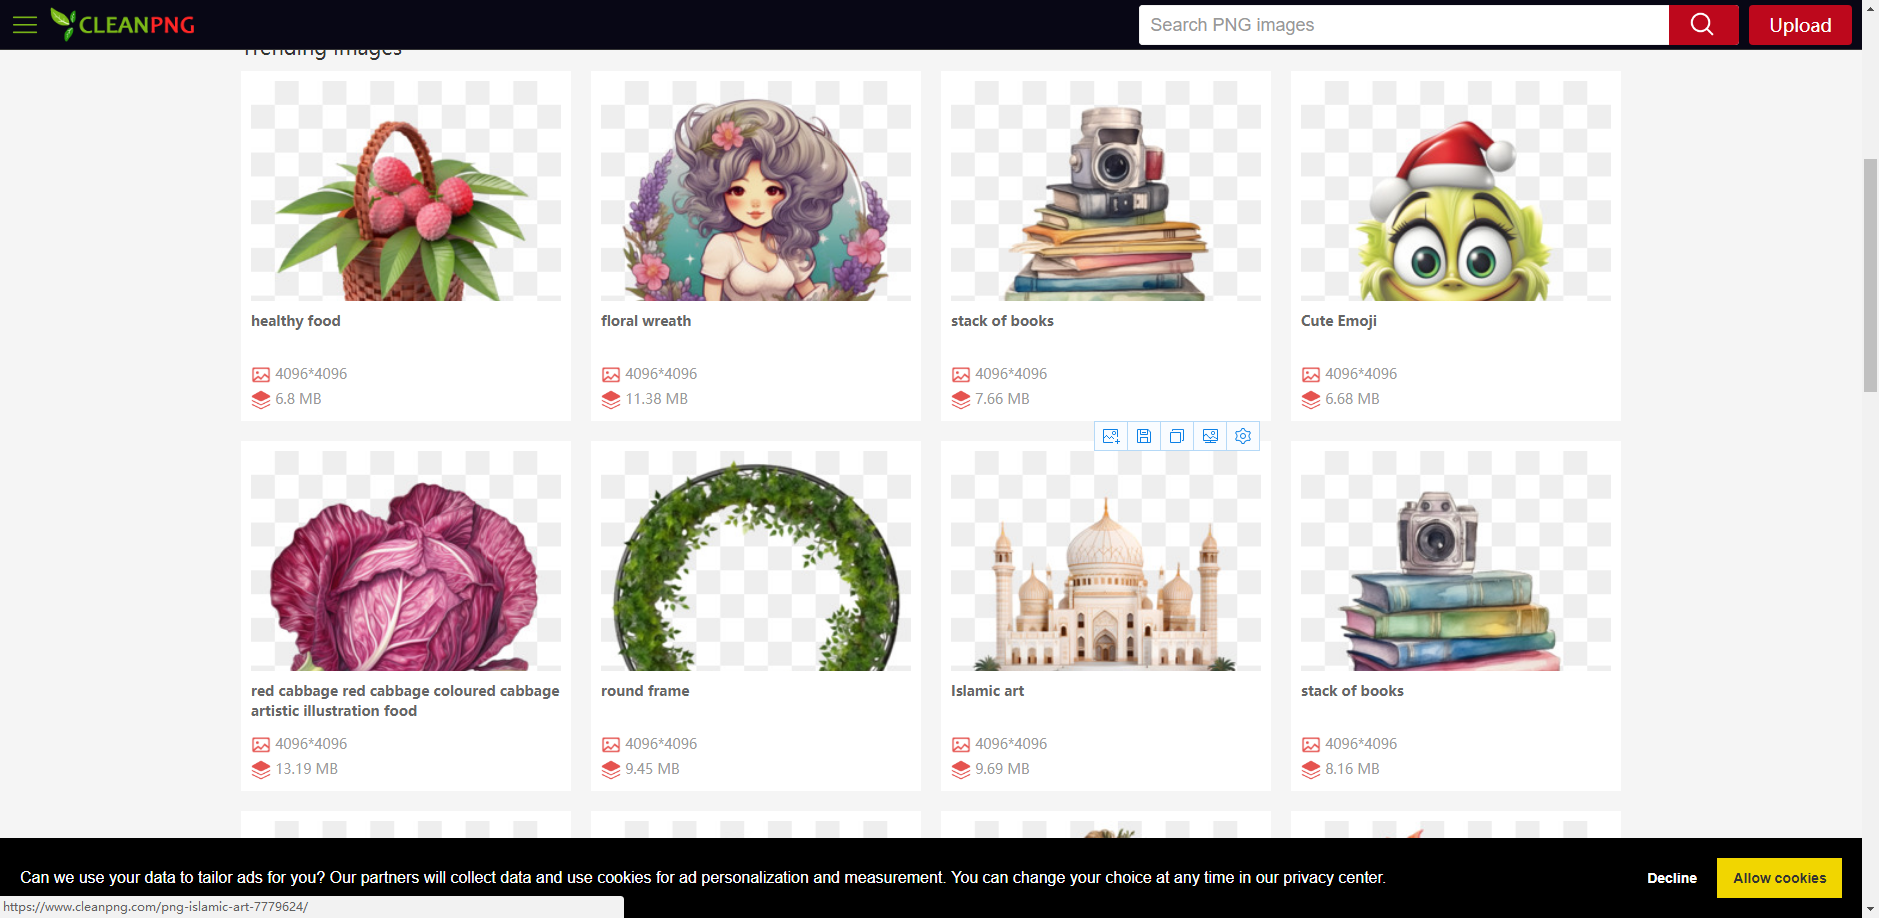This screenshot has height=918, width=1879.
Task: Decline the cookie request
Action: (x=1672, y=878)
